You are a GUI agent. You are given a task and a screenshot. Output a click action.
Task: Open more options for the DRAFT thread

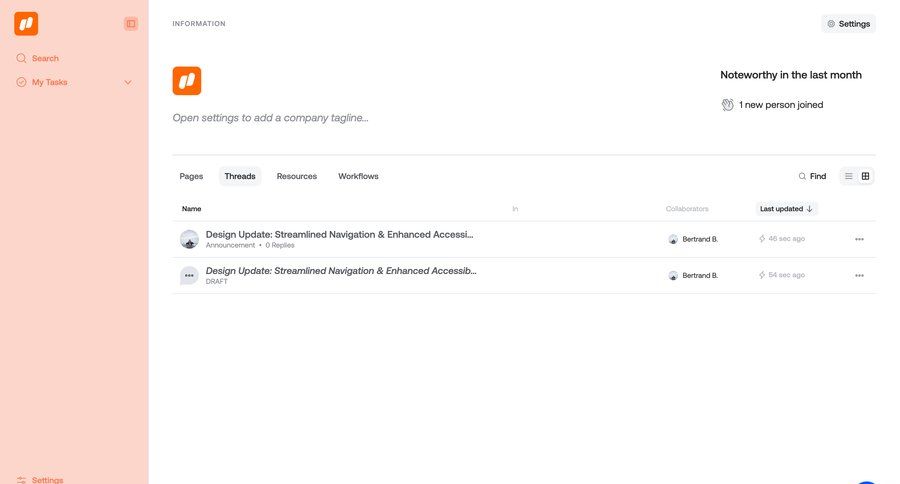coord(859,275)
